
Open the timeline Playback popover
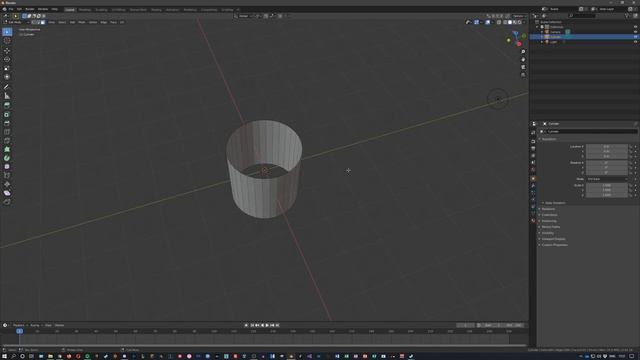19,325
